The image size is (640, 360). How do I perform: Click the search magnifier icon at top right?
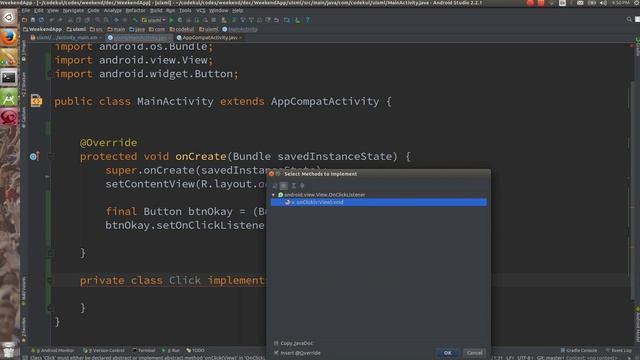[629, 19]
